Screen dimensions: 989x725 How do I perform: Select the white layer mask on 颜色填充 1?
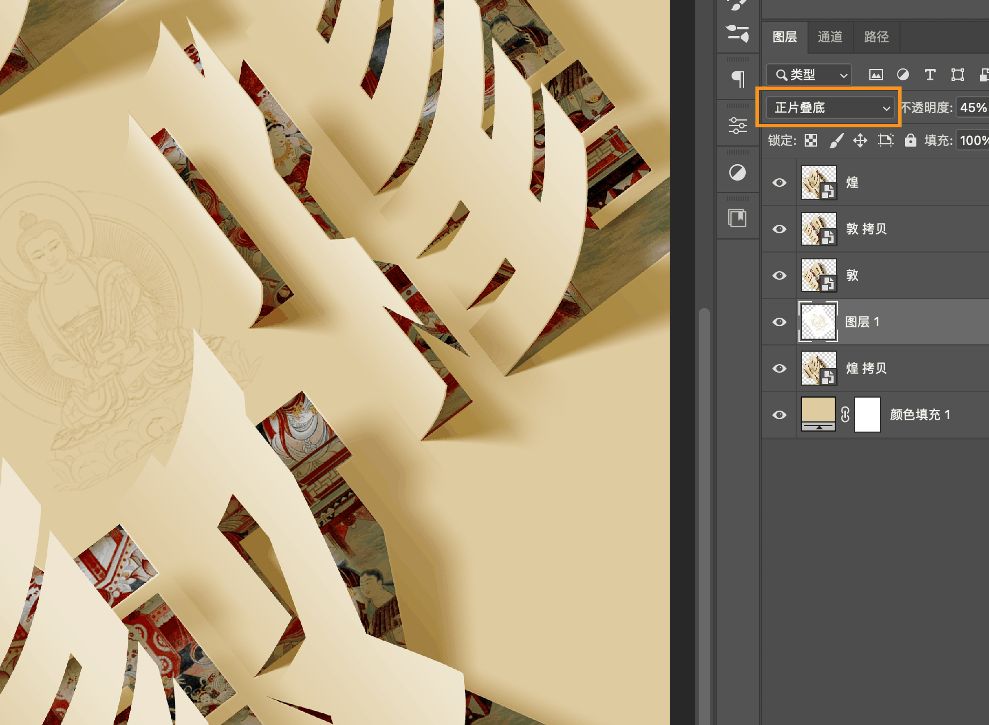(x=867, y=415)
